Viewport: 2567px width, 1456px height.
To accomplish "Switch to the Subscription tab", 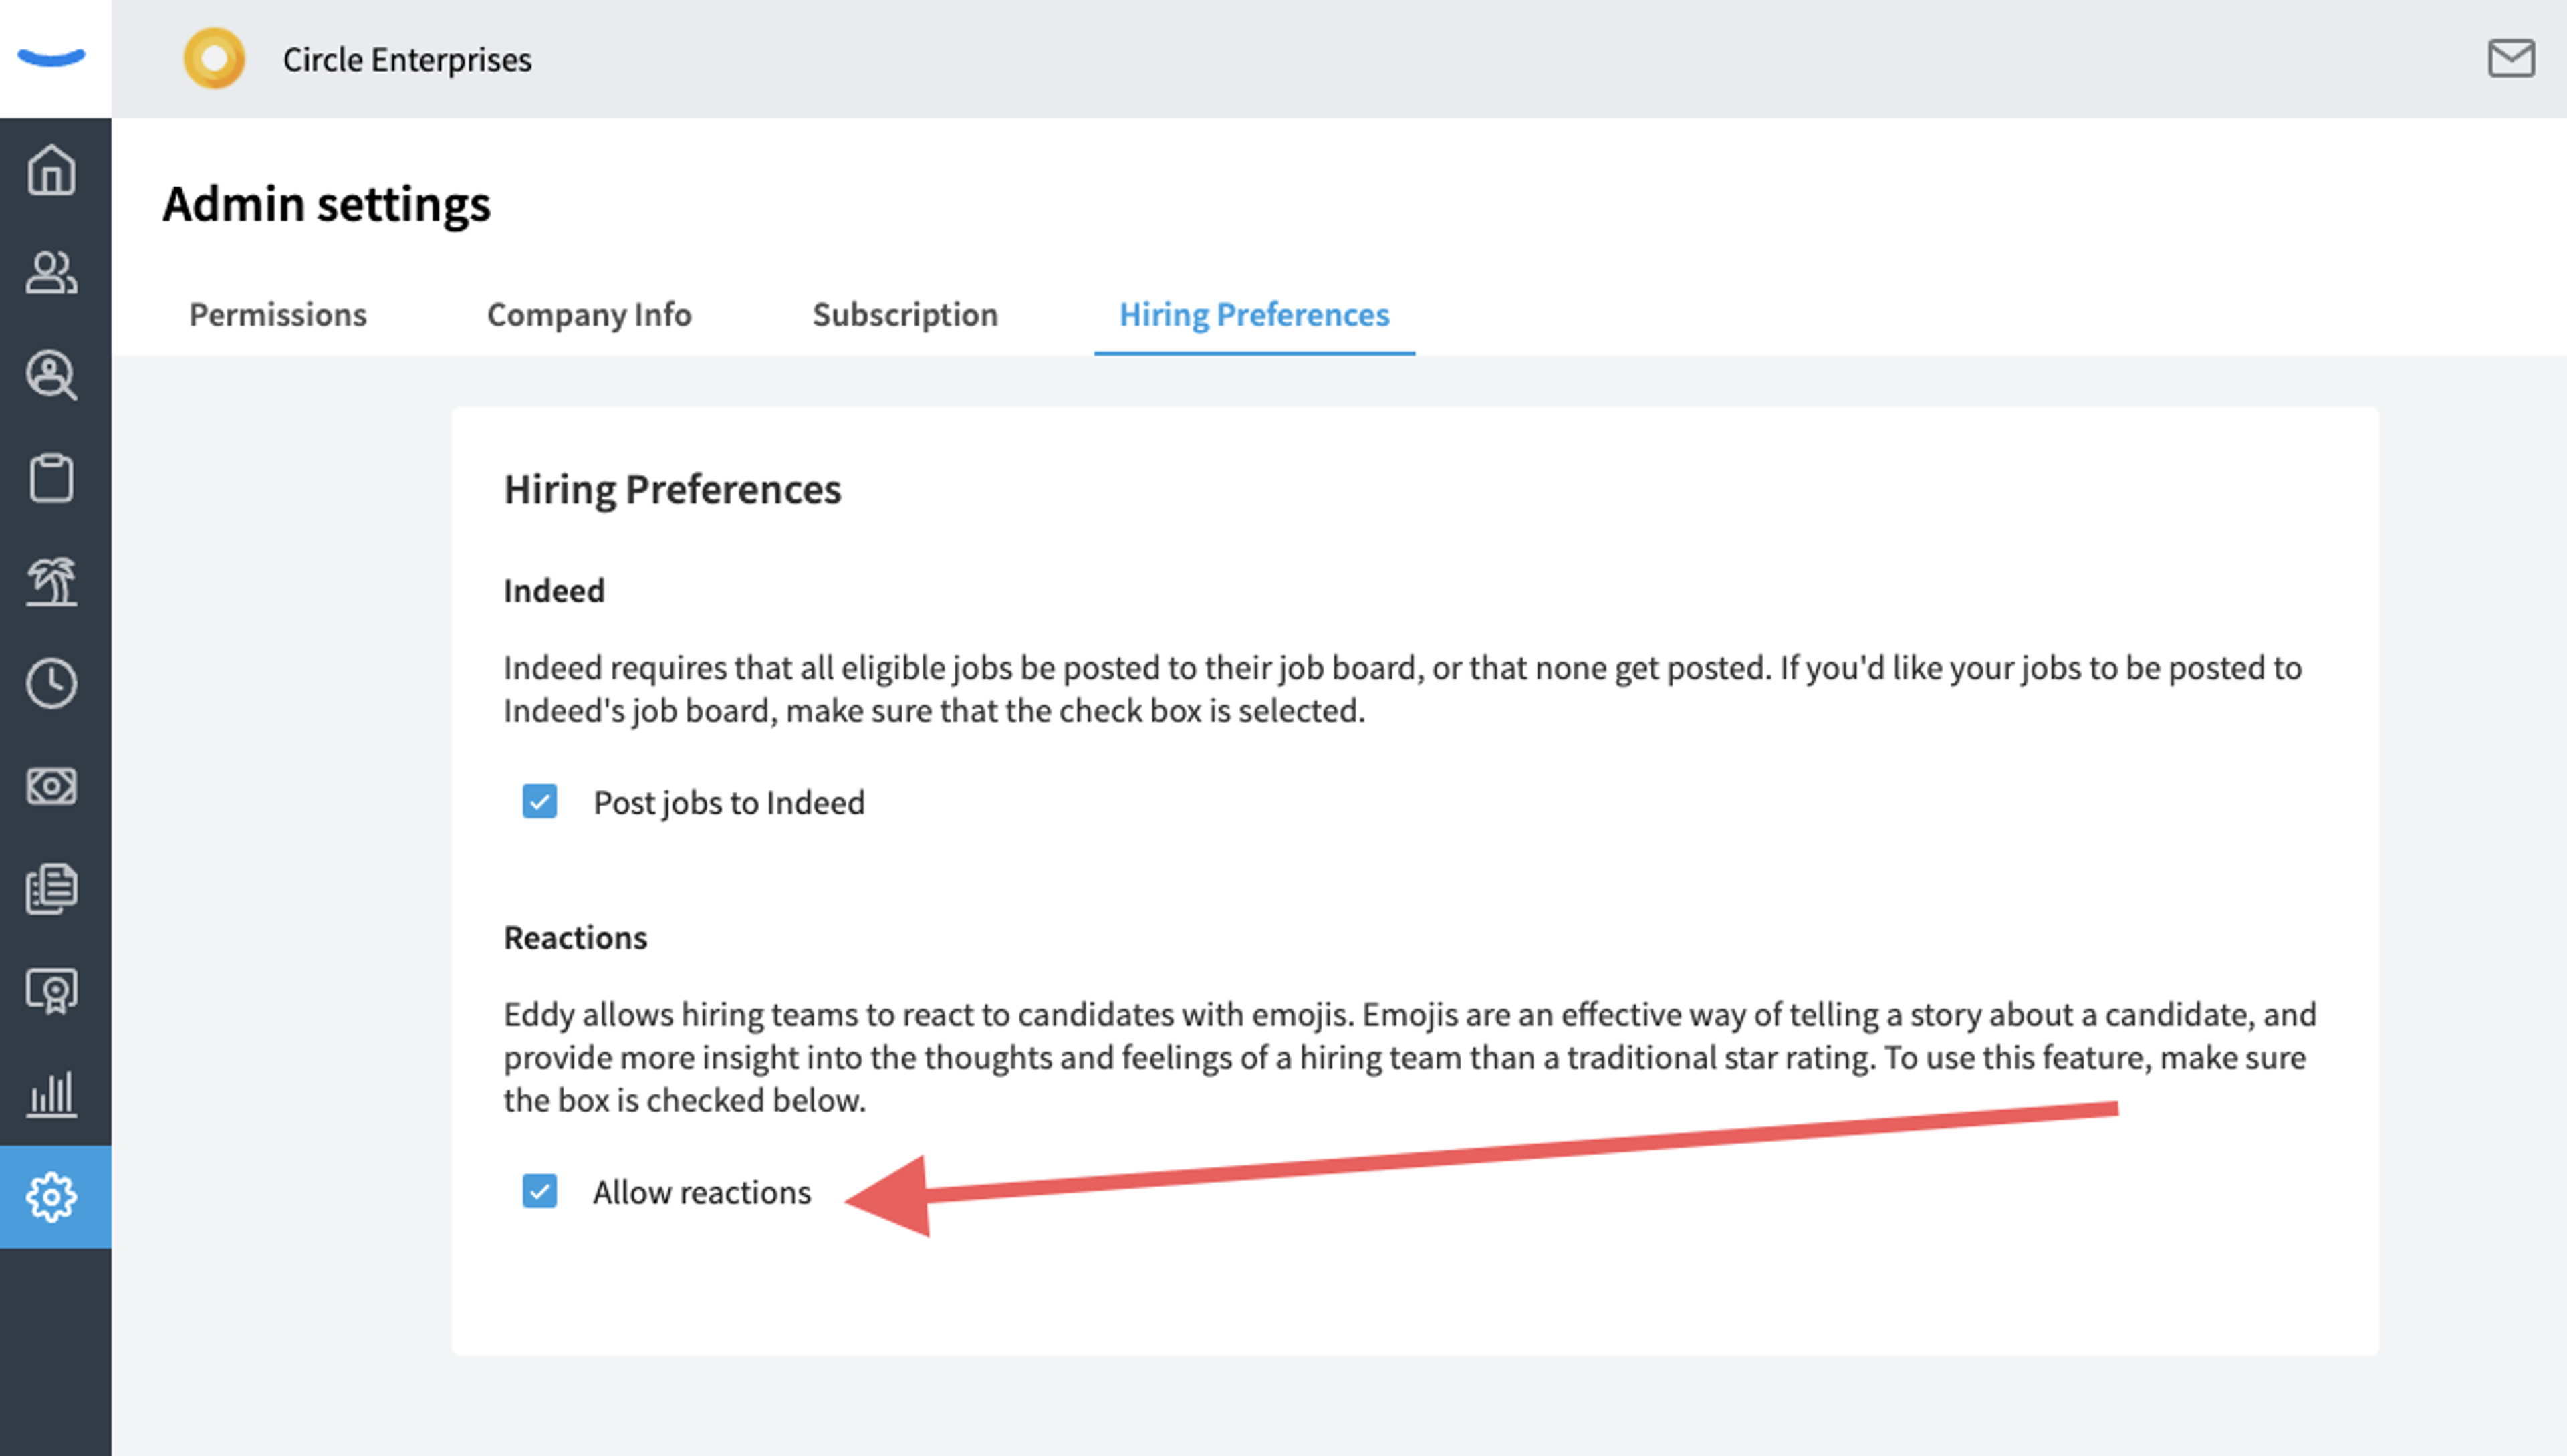I will pyautogui.click(x=905, y=315).
